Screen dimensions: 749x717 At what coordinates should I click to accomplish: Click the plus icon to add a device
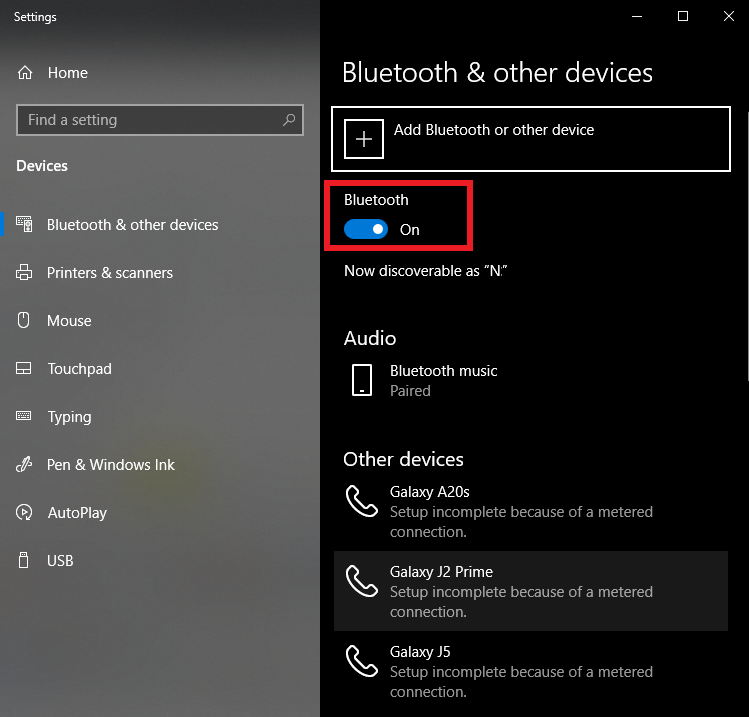point(364,139)
